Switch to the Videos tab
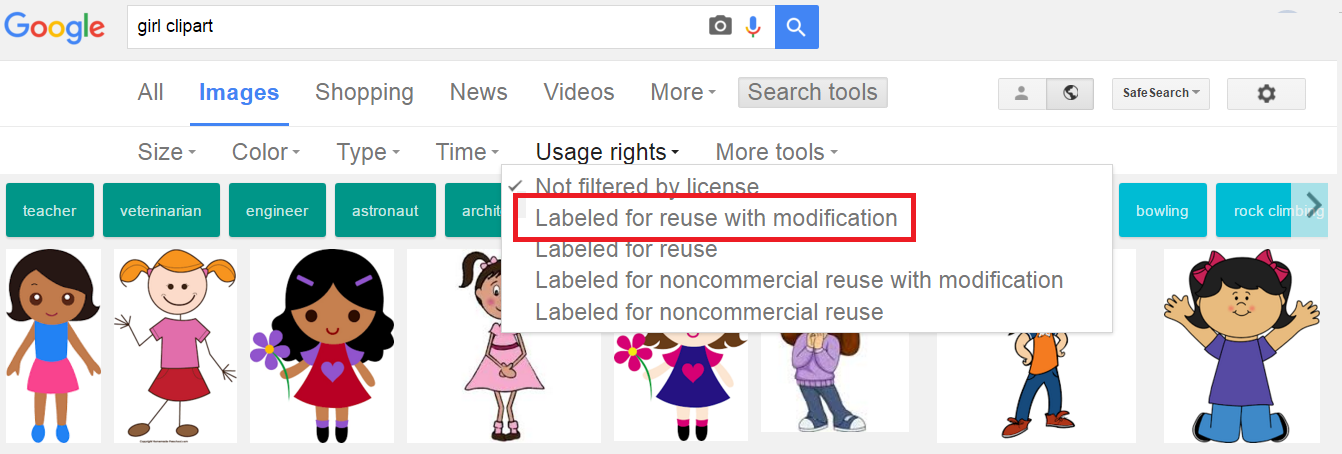The image size is (1342, 454). tap(579, 92)
